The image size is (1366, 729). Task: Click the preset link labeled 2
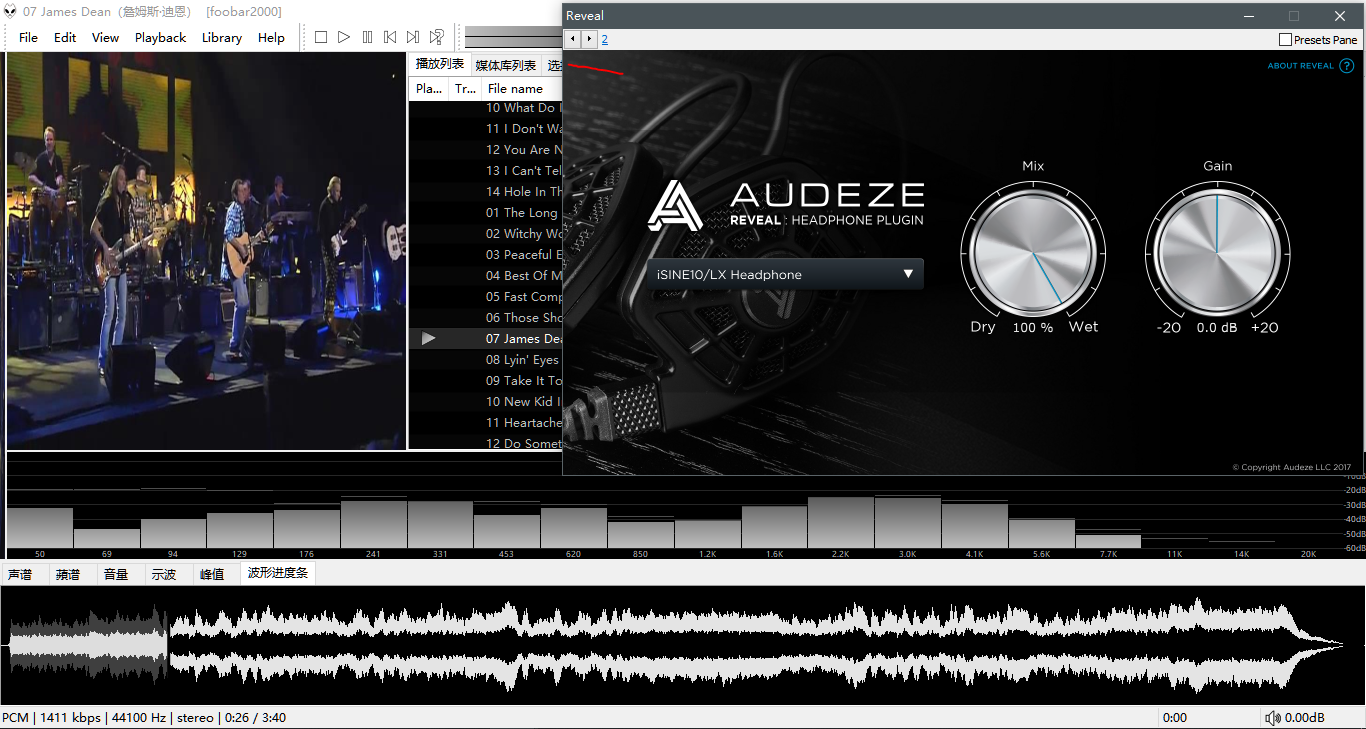[x=605, y=40]
